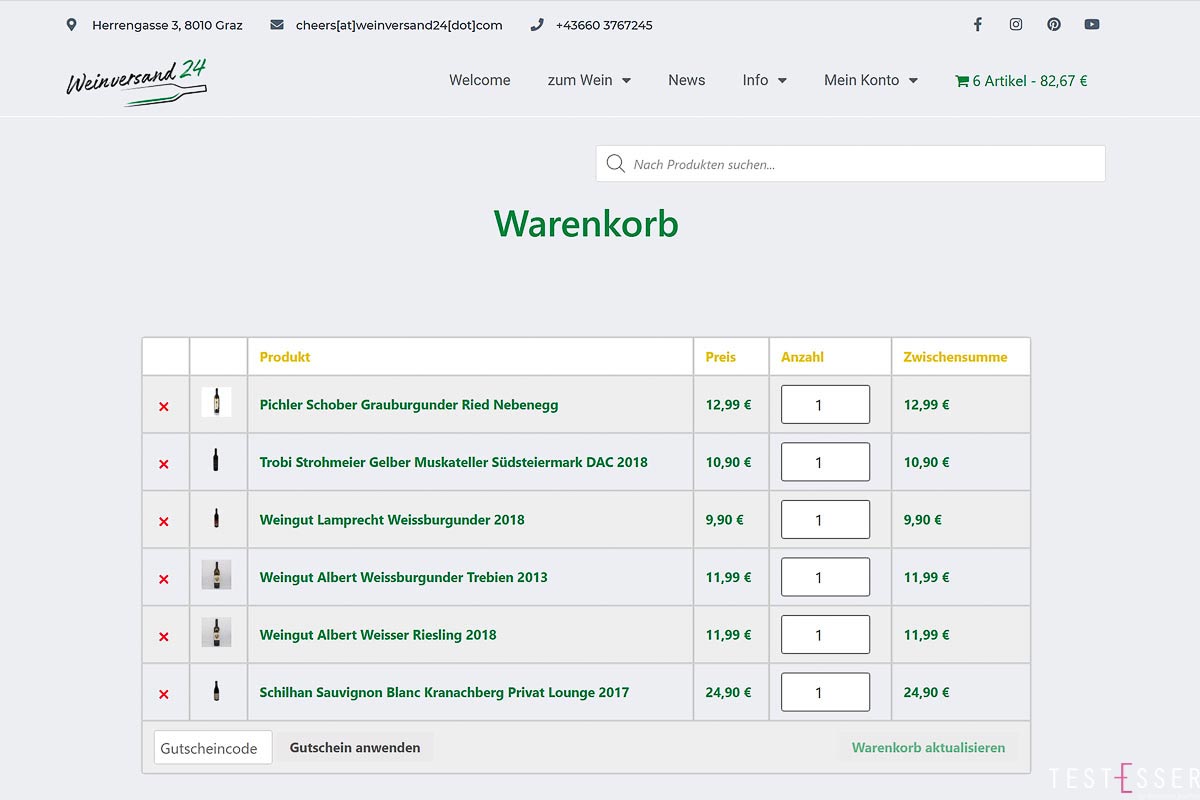The width and height of the screenshot is (1200, 800).
Task: Focus quantity field for Weingut Lamprecht Weissburgunder
Action: pos(825,520)
